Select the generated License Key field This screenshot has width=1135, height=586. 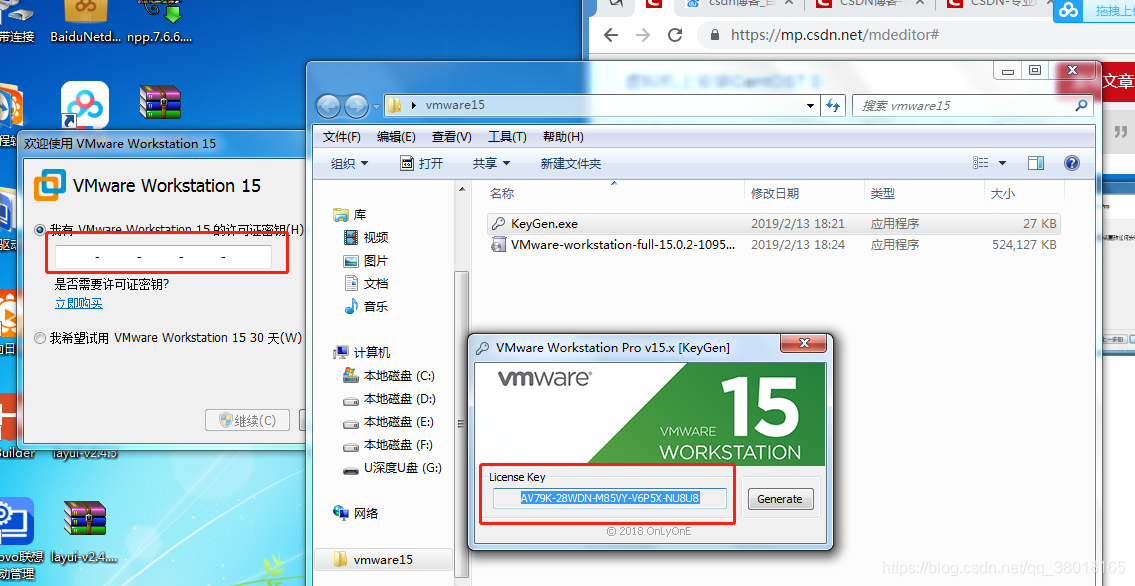tap(609, 498)
